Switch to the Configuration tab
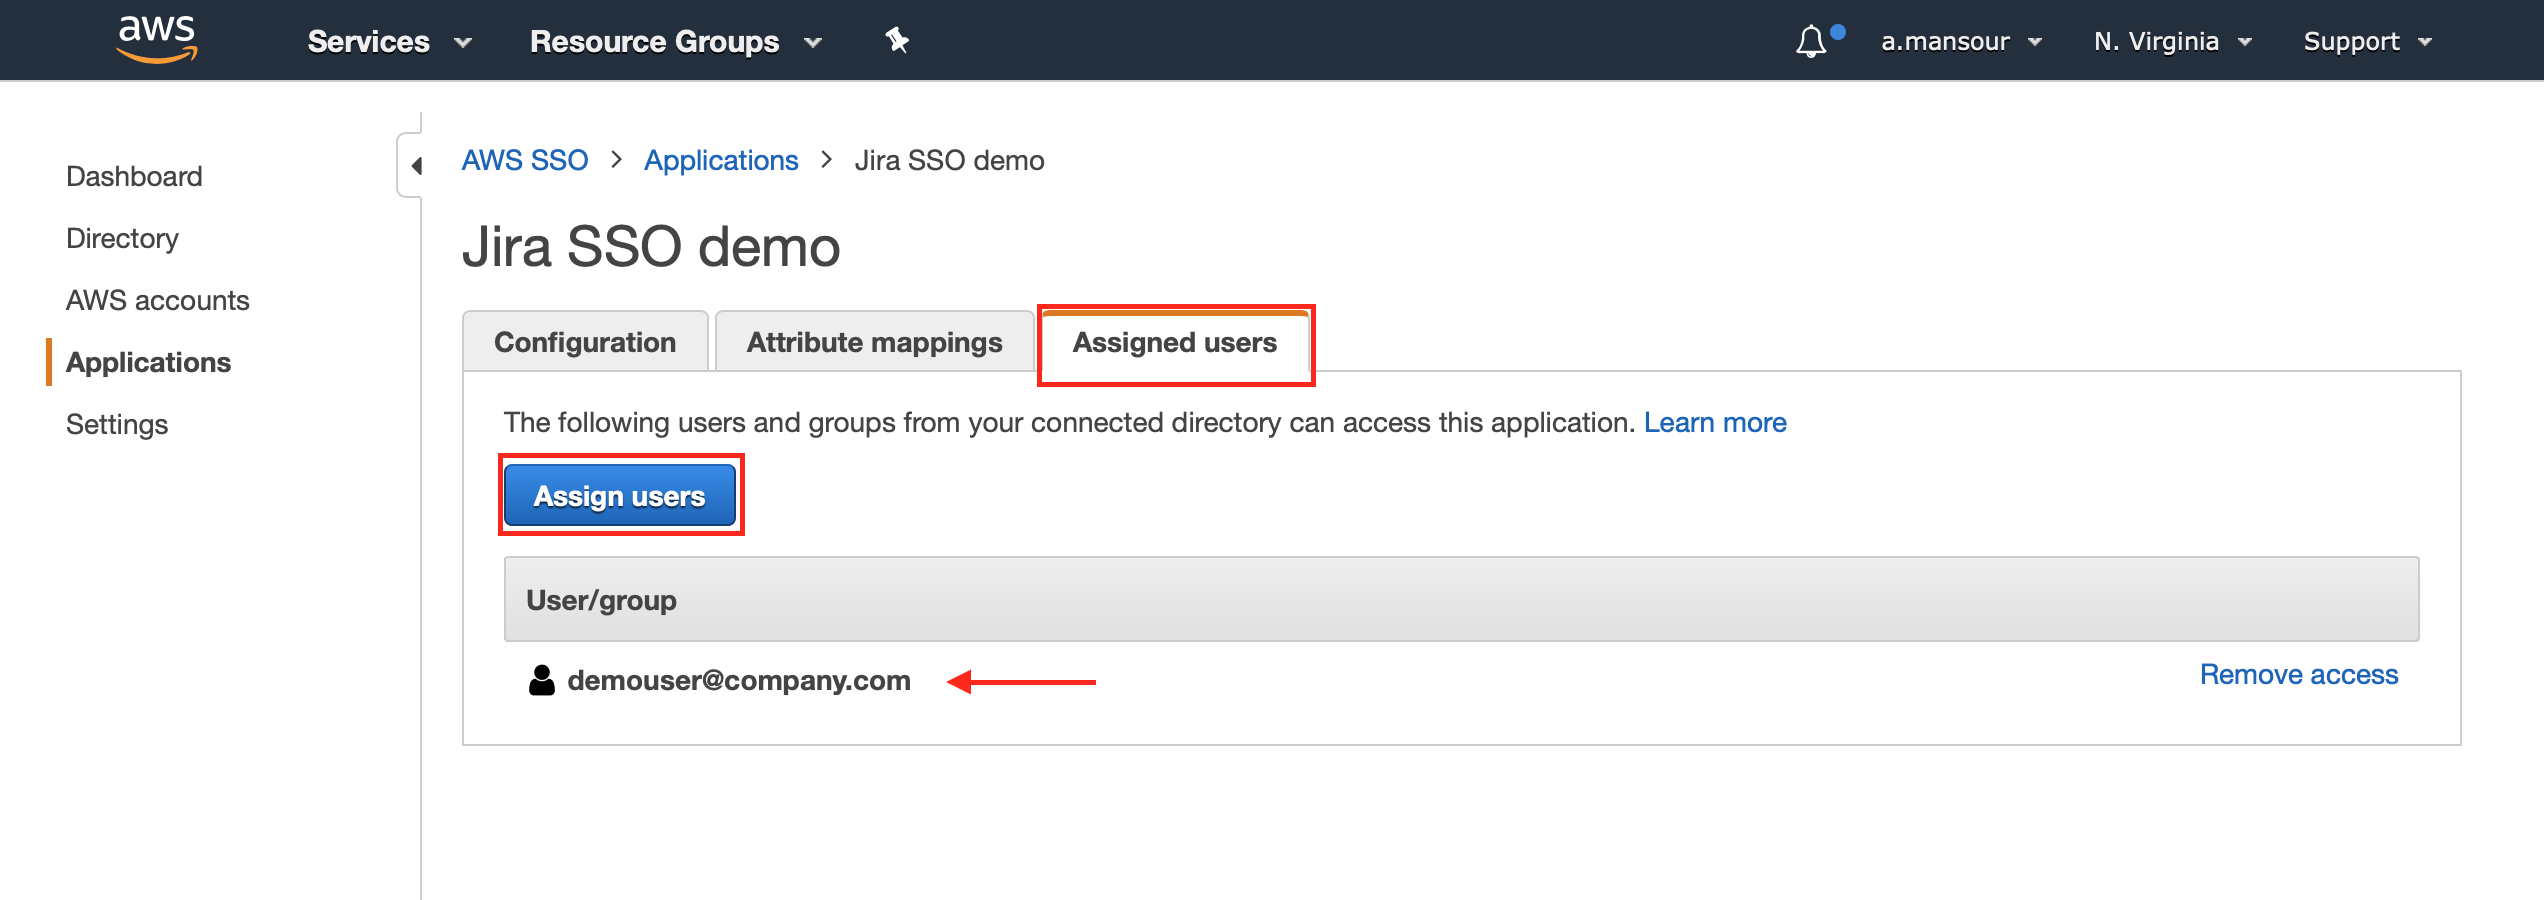The height and width of the screenshot is (900, 2544). click(585, 342)
